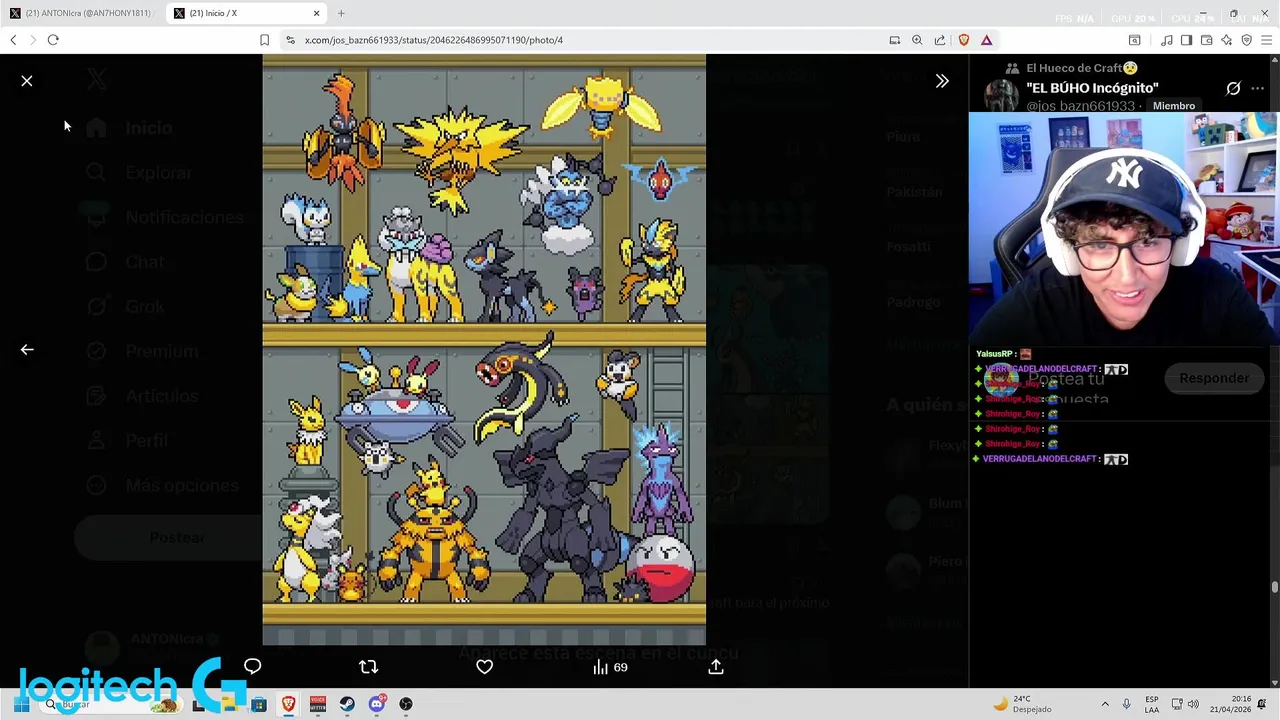Go to Inicio in sidebar
This screenshot has height=720, width=1280.
coord(130,128)
